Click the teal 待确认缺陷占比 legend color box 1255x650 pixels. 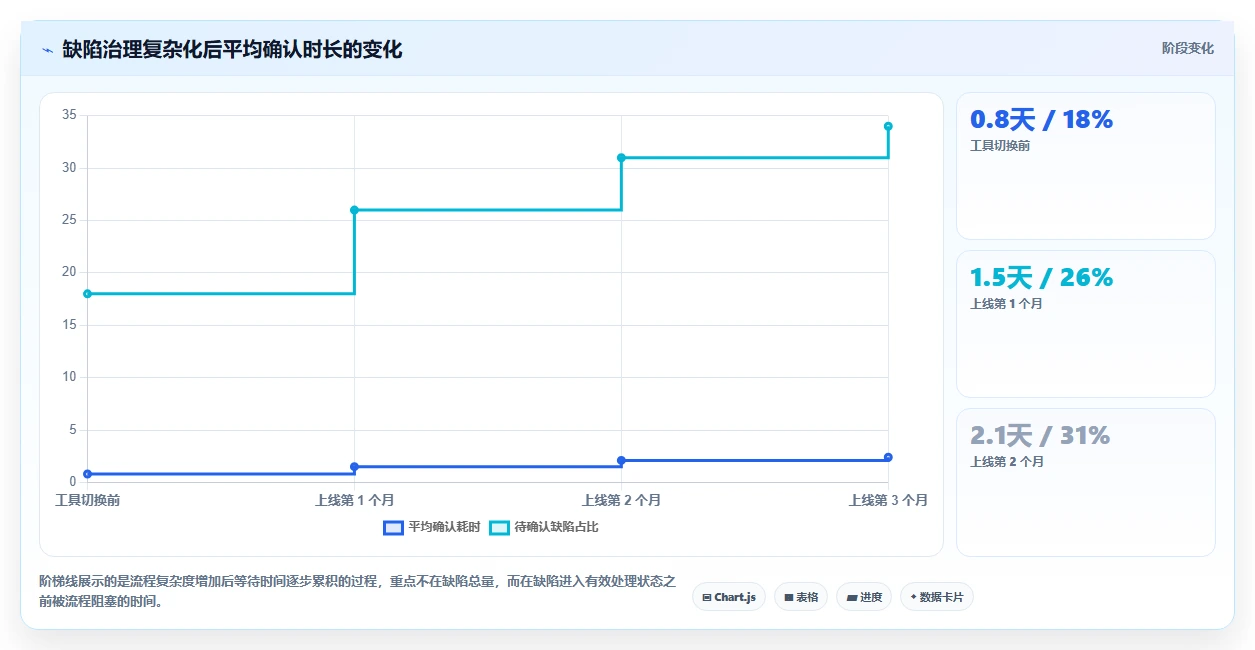500,527
